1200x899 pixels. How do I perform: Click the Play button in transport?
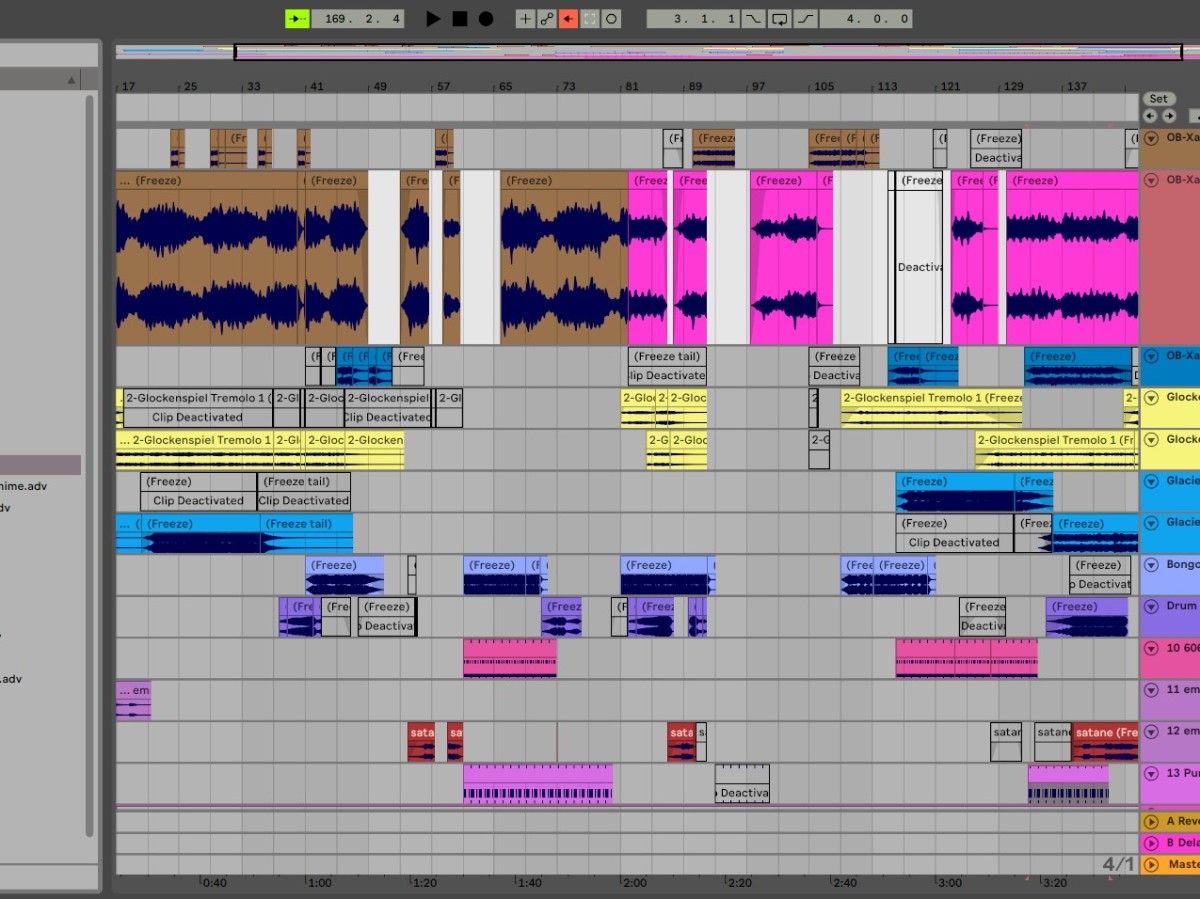tap(433, 19)
